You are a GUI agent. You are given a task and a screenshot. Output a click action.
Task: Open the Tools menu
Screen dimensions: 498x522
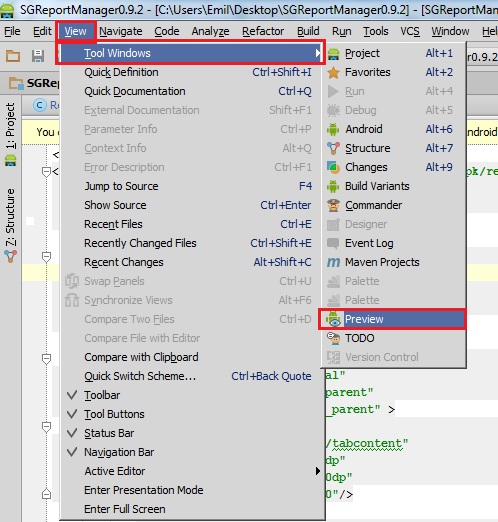376,31
